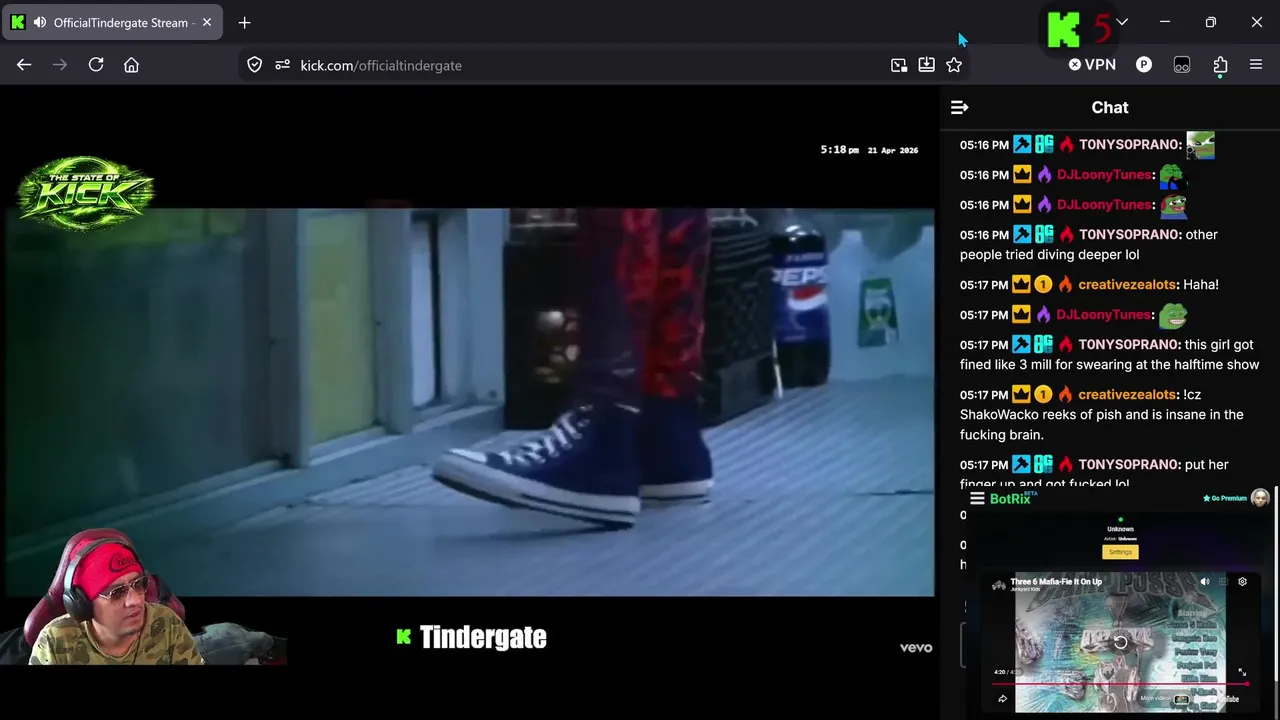The height and width of the screenshot is (720, 1280).
Task: Share the YouTube video
Action: click(1002, 699)
